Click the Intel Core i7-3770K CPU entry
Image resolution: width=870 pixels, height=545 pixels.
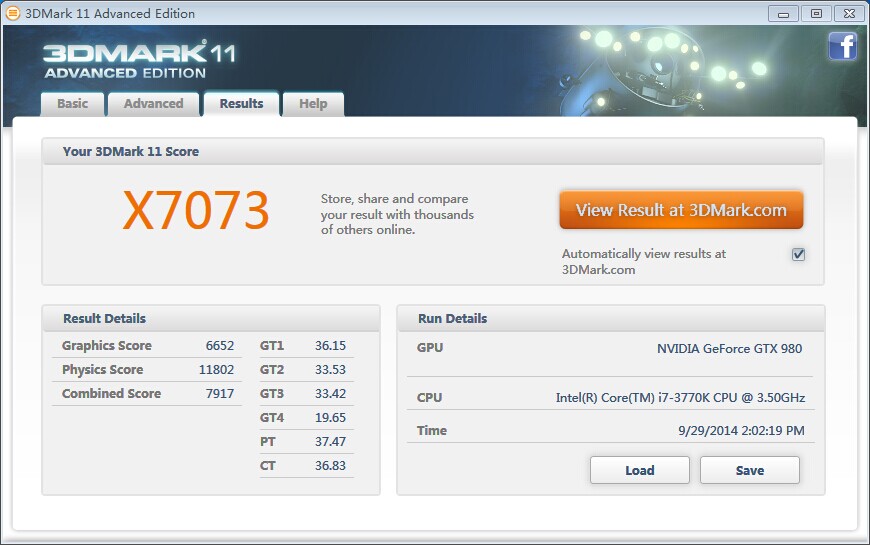(680, 398)
